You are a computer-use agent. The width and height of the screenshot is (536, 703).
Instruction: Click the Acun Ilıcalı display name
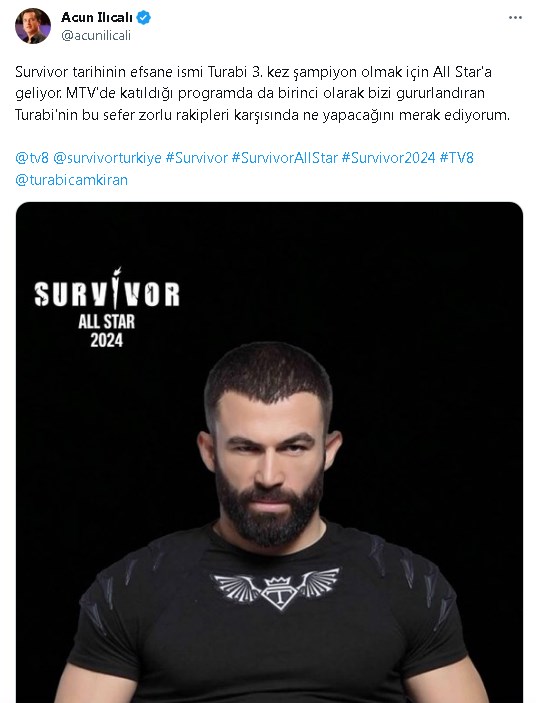pyautogui.click(x=97, y=17)
